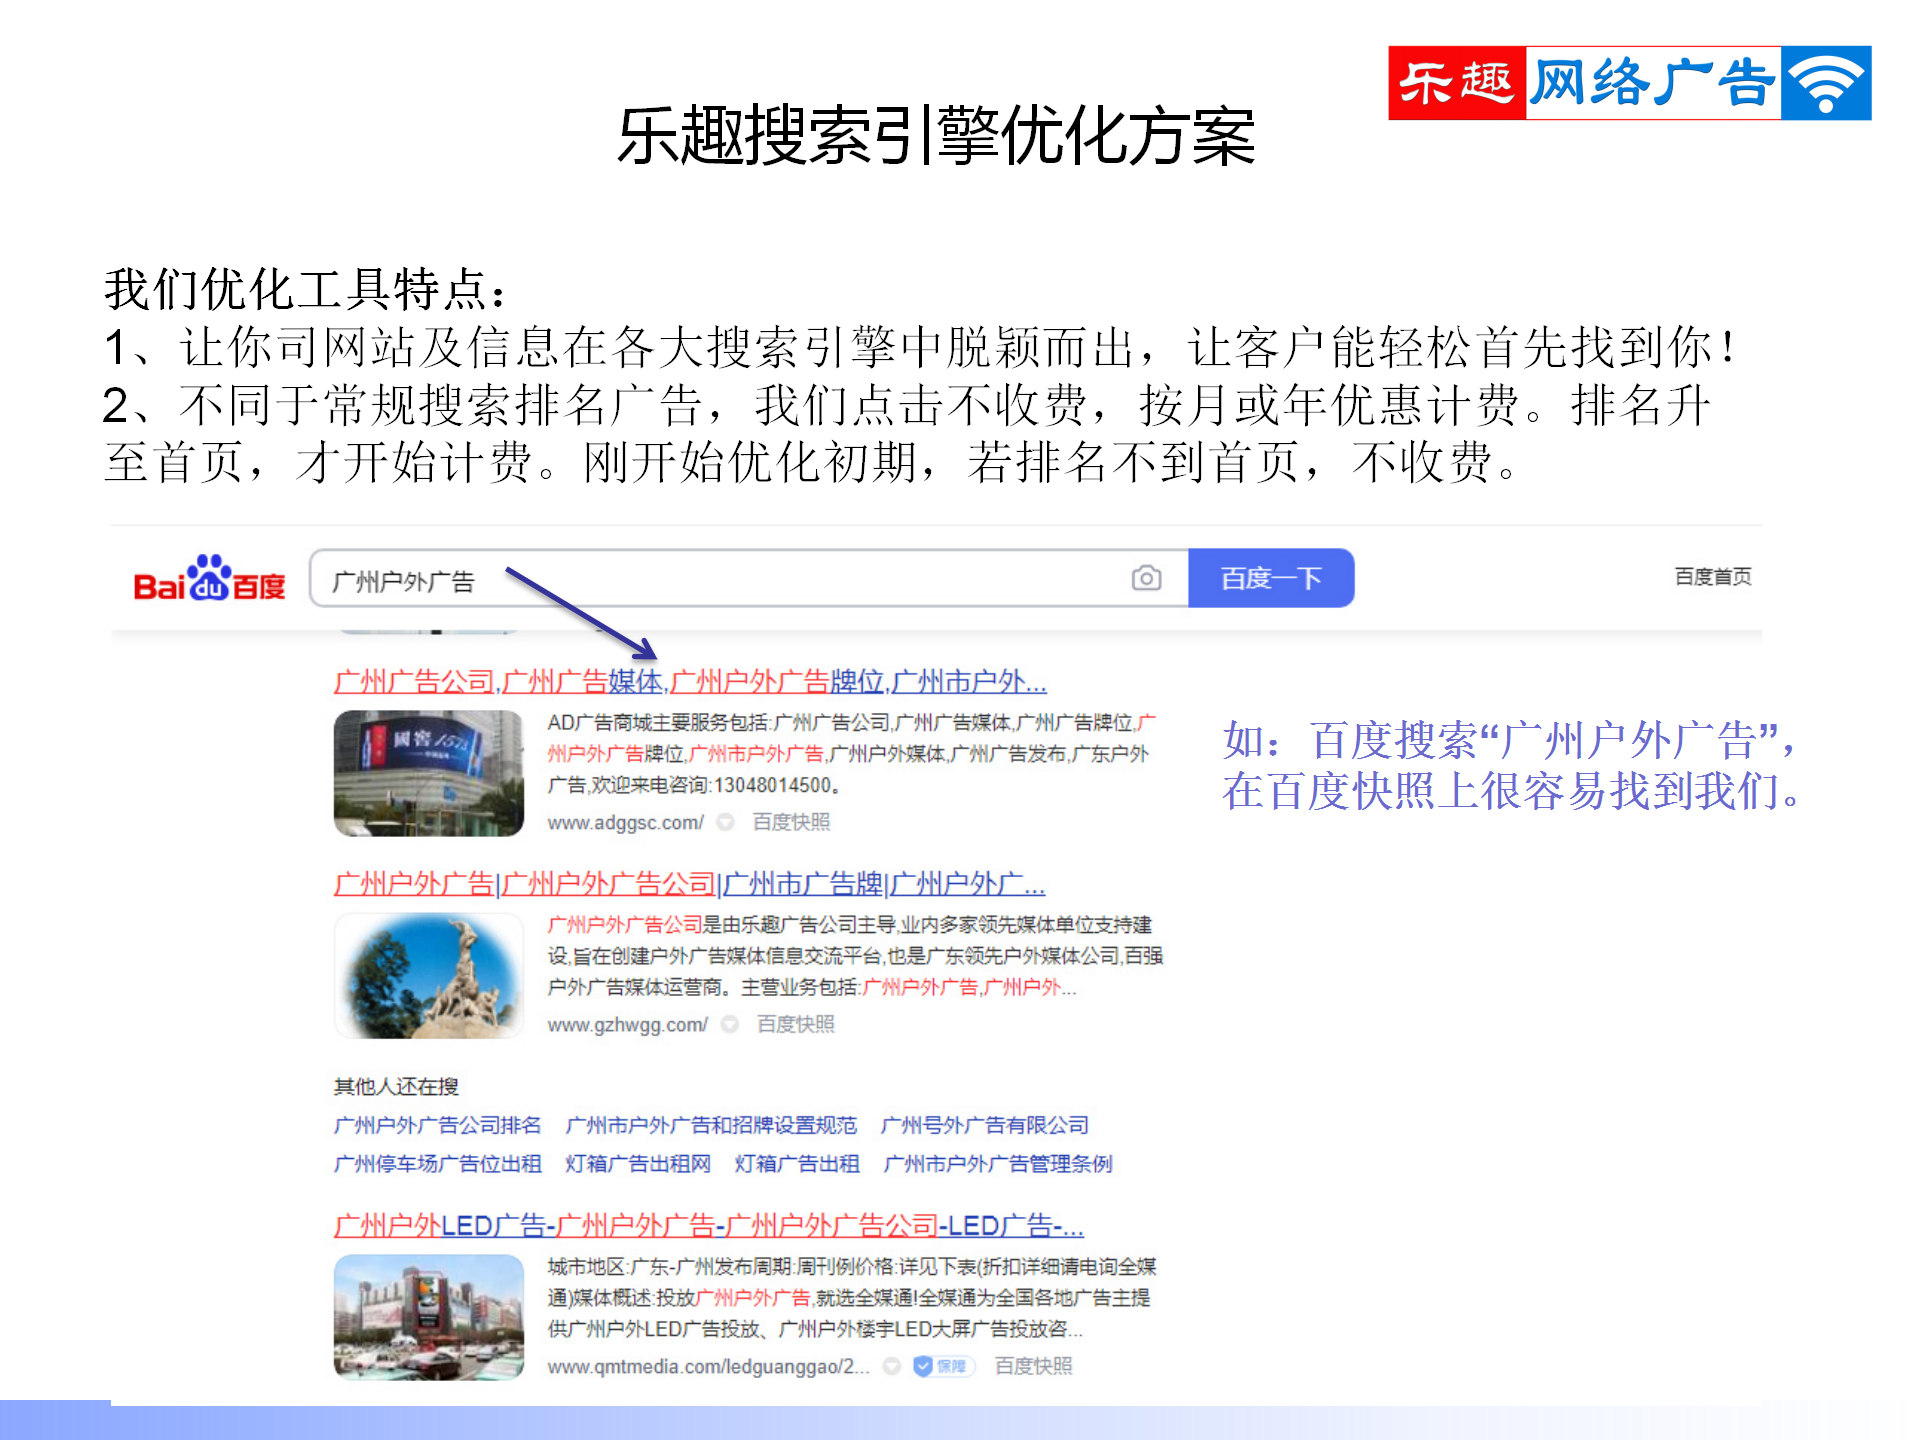Click the heading 其他人还在搜
This screenshot has height=1440, width=1920.
(396, 1086)
